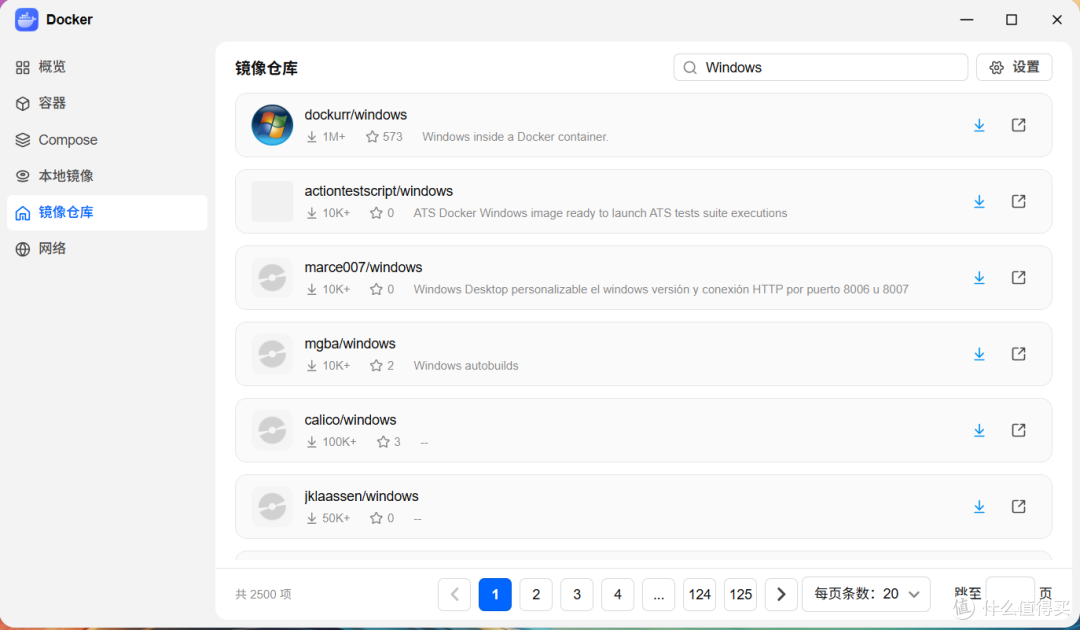
Task: Download the dockurr/windows image
Action: tap(979, 125)
